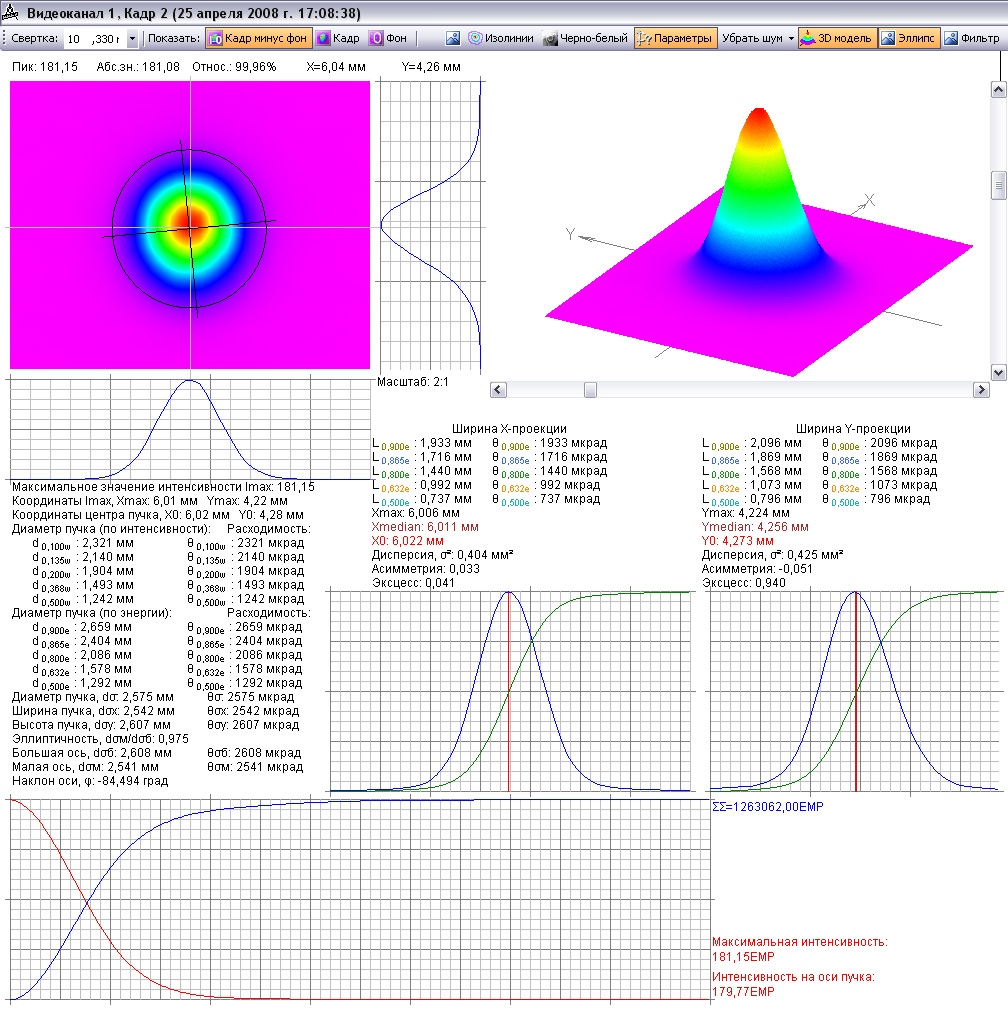Click the 2D beam intensity map center

[191, 227]
